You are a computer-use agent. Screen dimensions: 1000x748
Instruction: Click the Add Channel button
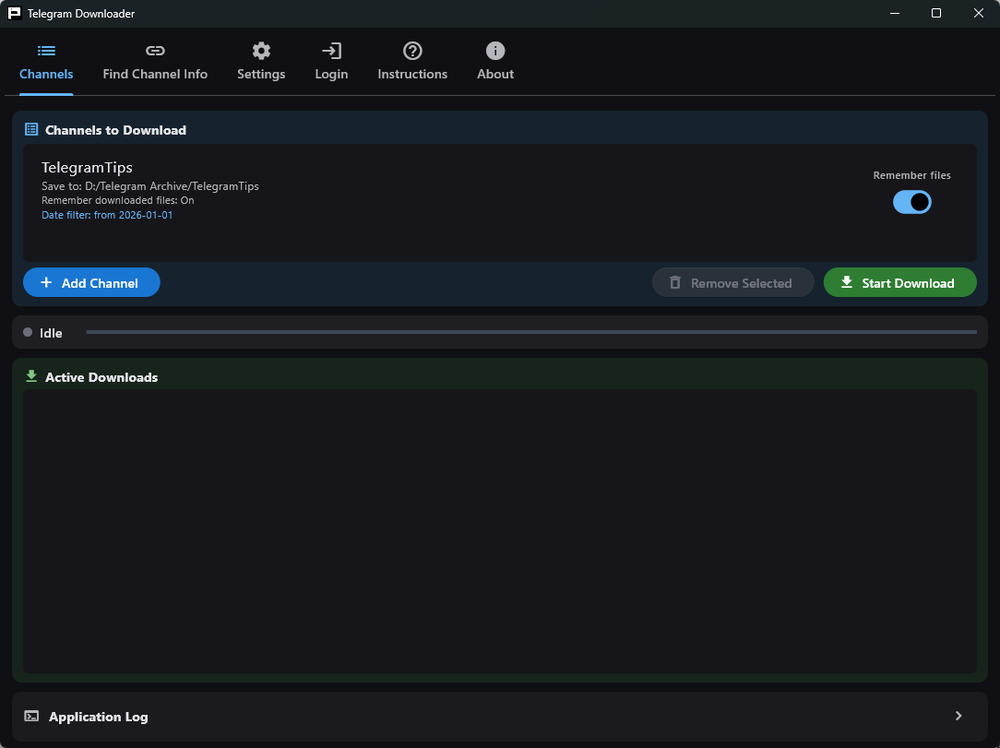click(91, 282)
